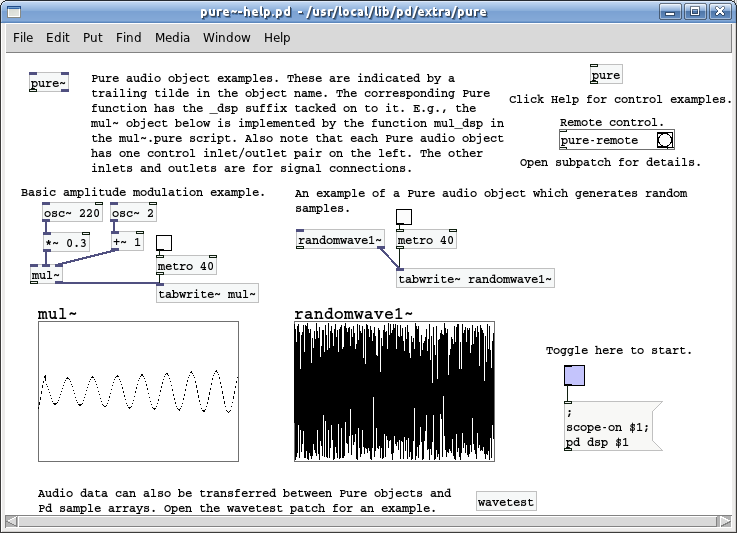Viewport: 737px width, 533px height.
Task: Minimize the pure~-help.pd window
Action: pos(670,11)
